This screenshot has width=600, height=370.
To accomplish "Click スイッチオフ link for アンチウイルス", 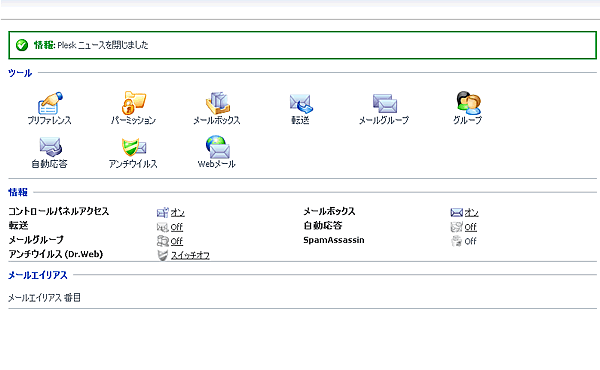I will (x=190, y=256).
